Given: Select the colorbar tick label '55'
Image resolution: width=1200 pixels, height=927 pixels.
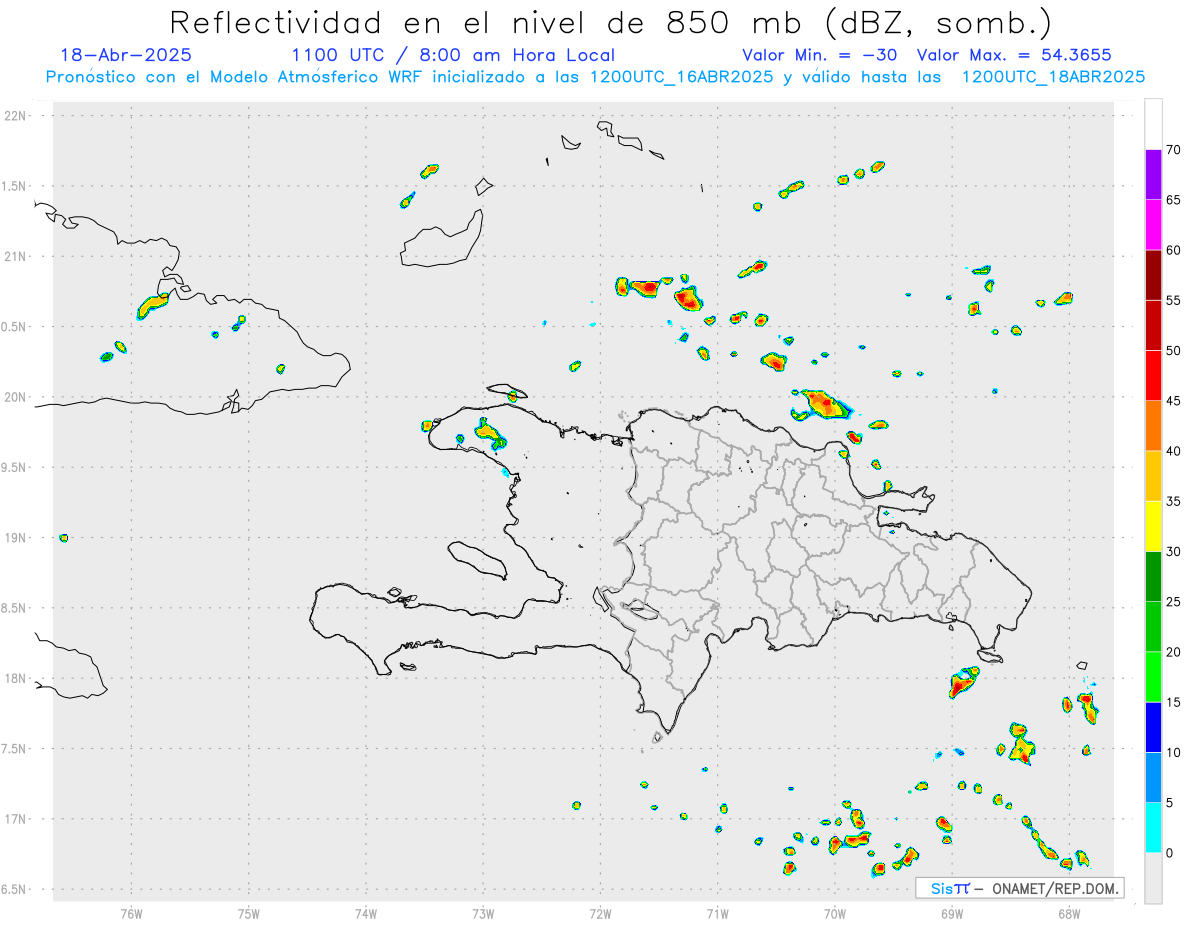Looking at the screenshot, I should click(1174, 300).
